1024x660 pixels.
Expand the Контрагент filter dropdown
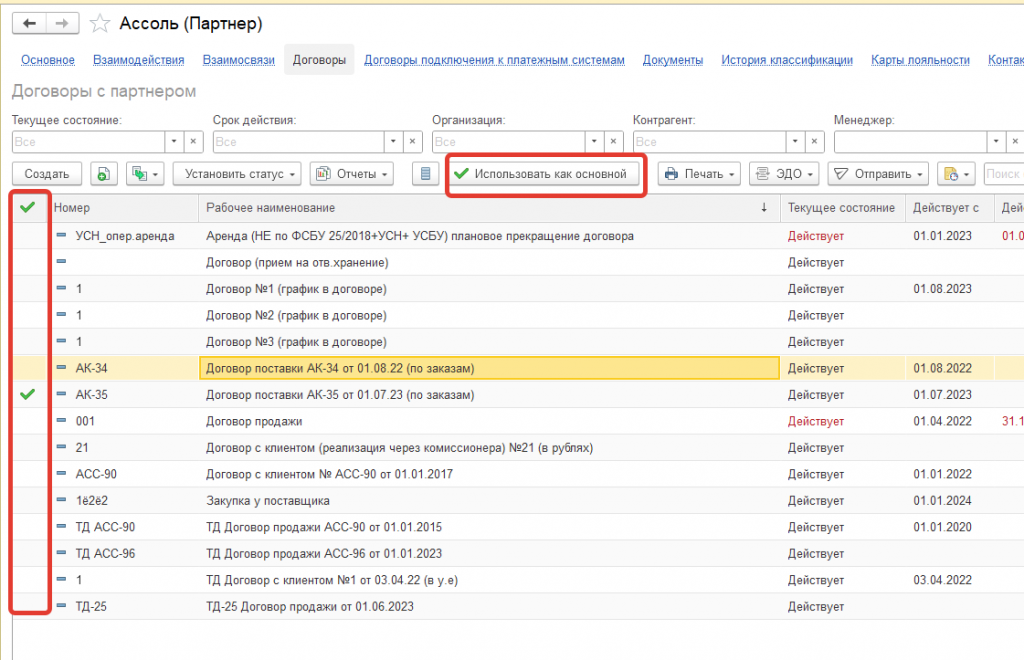point(795,142)
